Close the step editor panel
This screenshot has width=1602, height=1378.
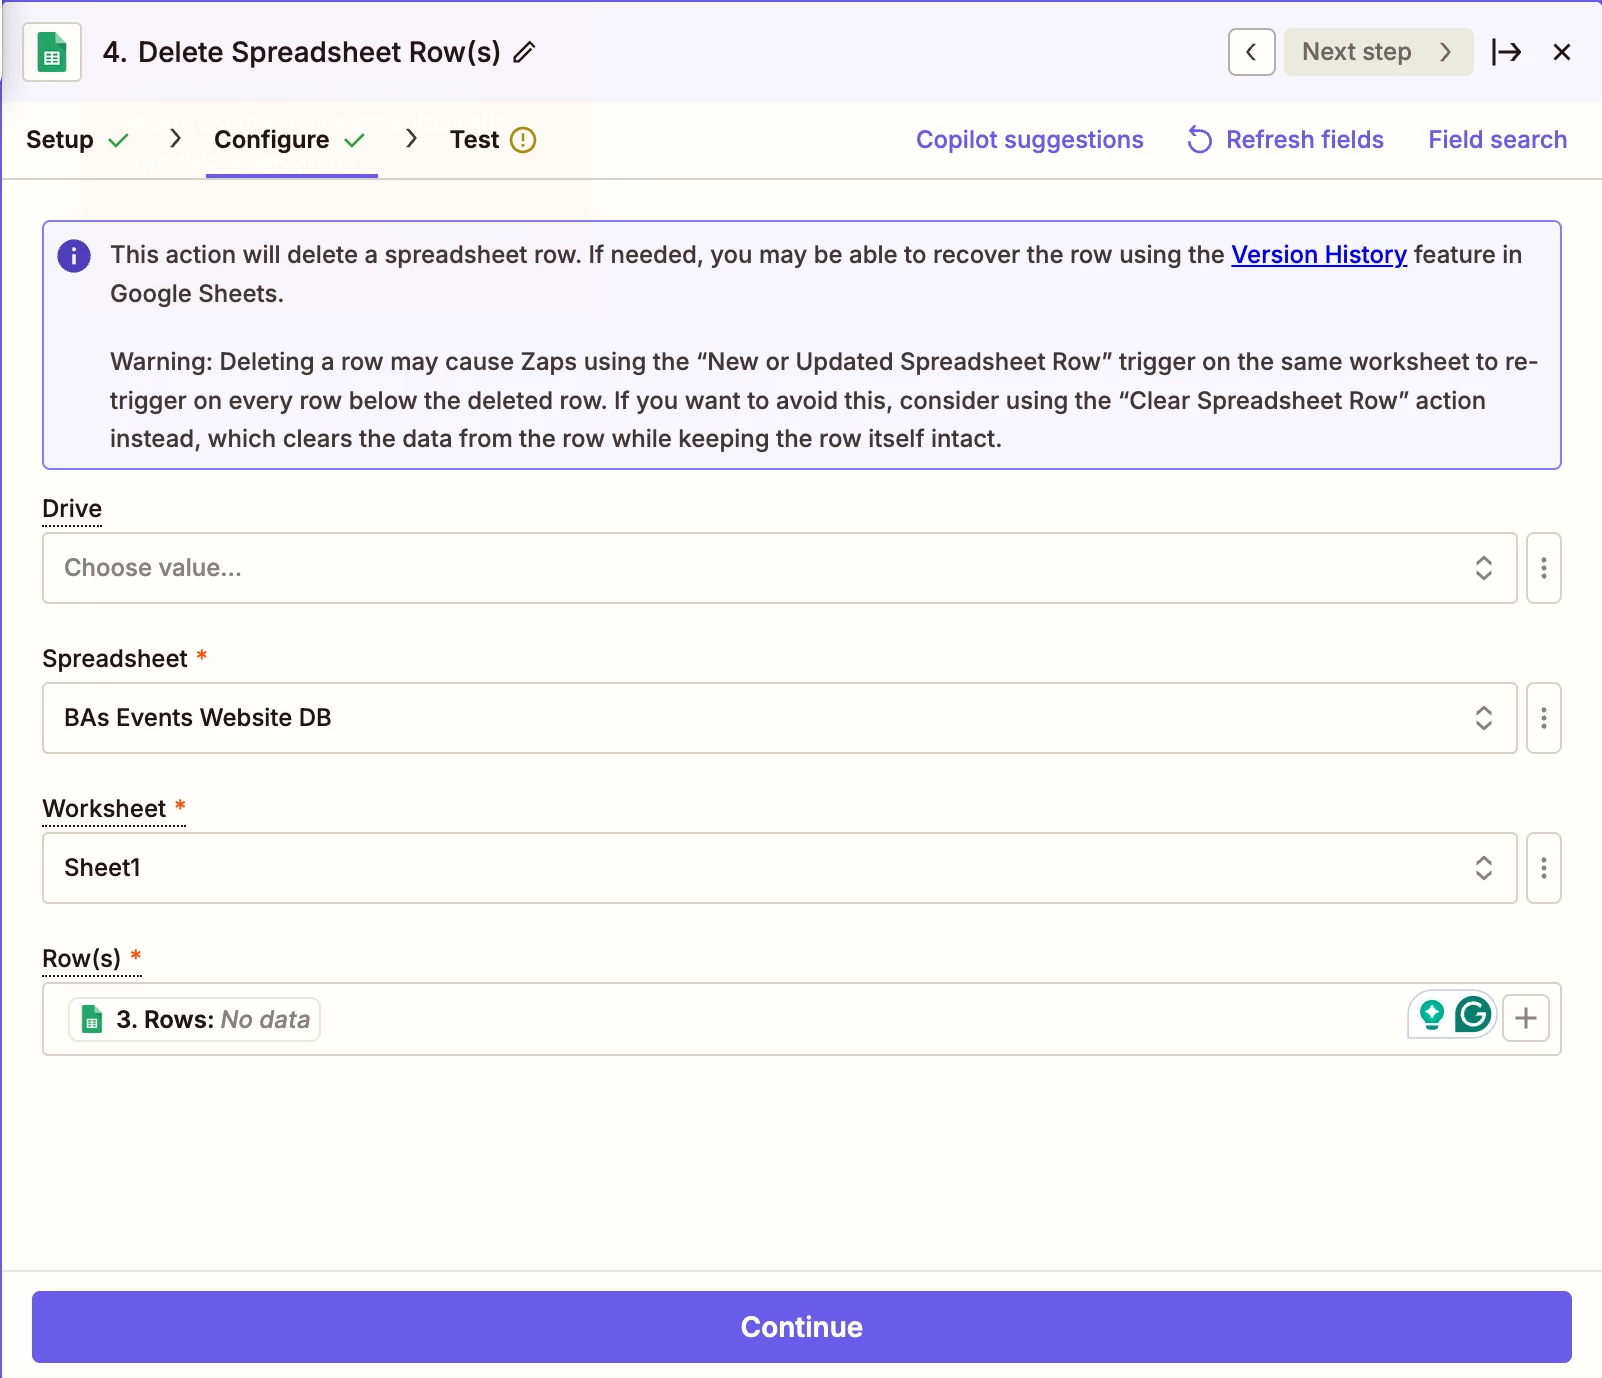click(1562, 52)
